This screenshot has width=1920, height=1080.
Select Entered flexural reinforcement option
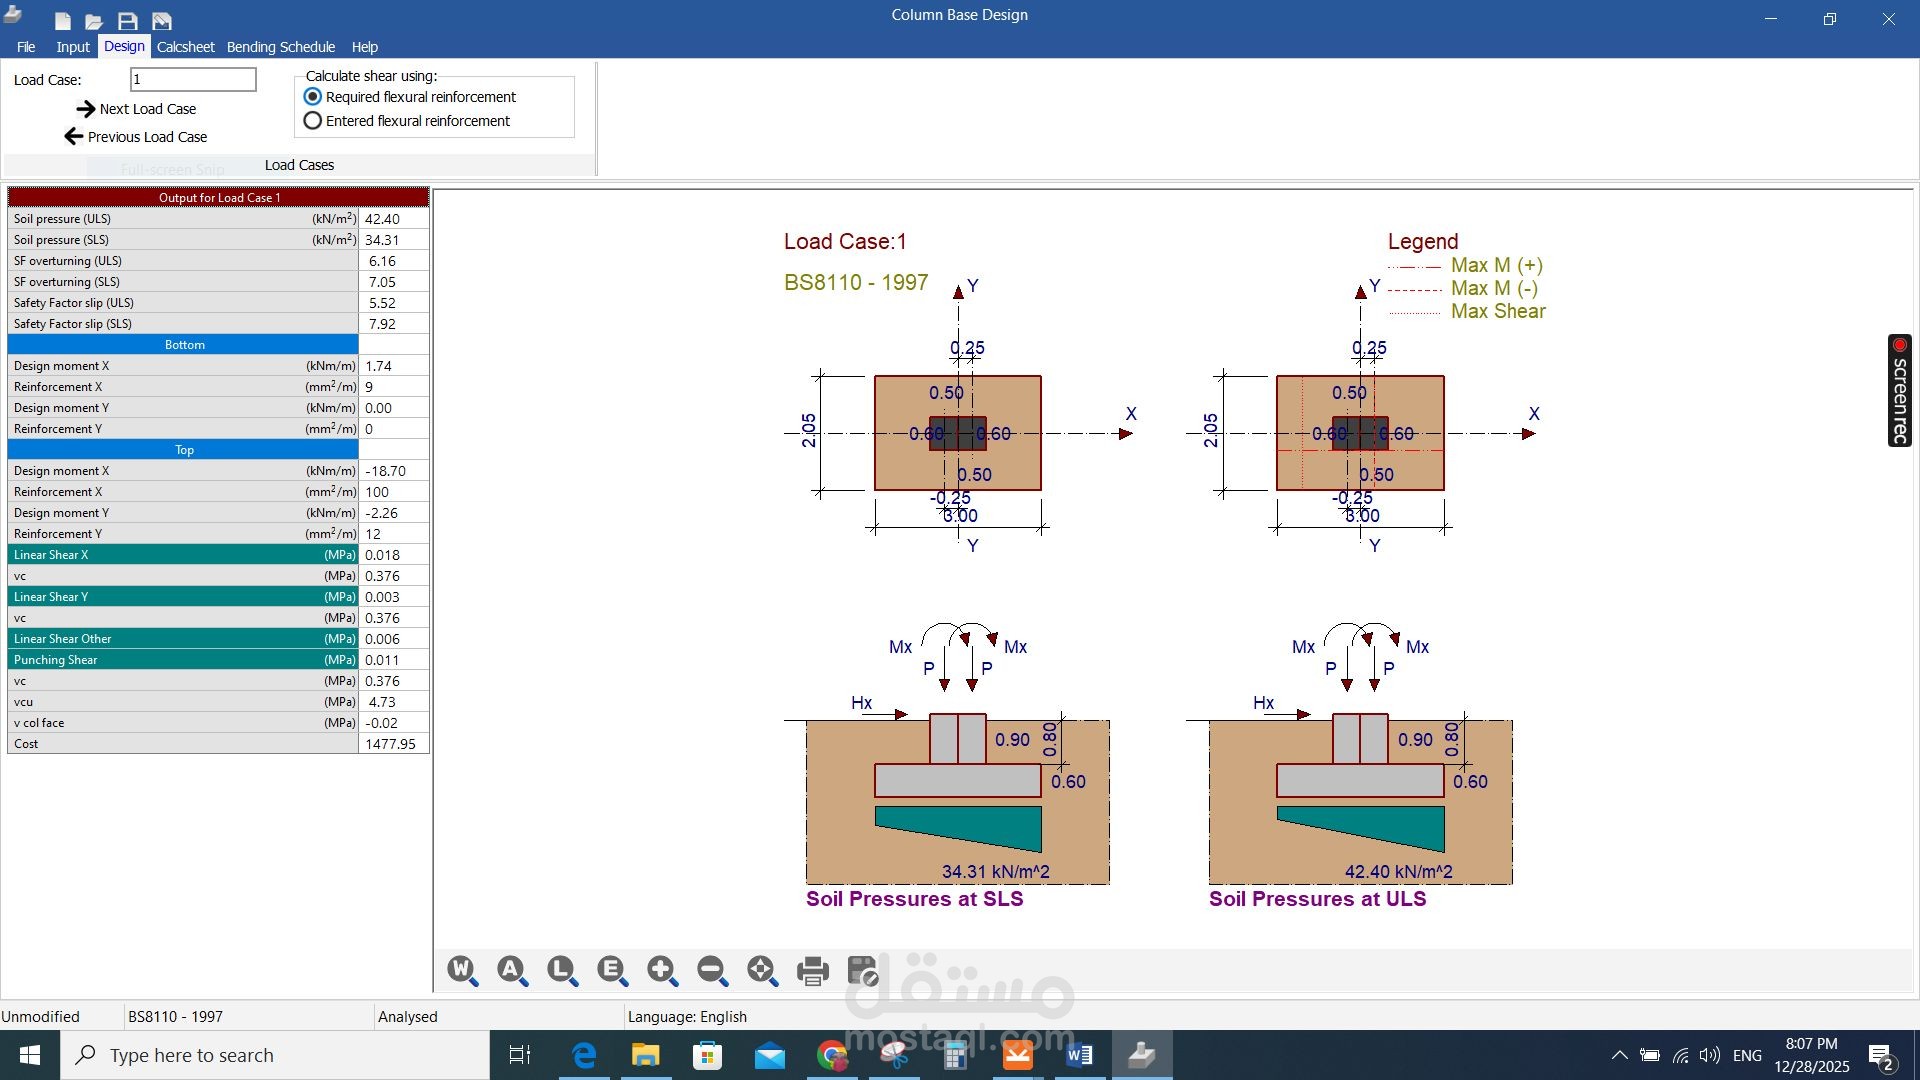313,121
